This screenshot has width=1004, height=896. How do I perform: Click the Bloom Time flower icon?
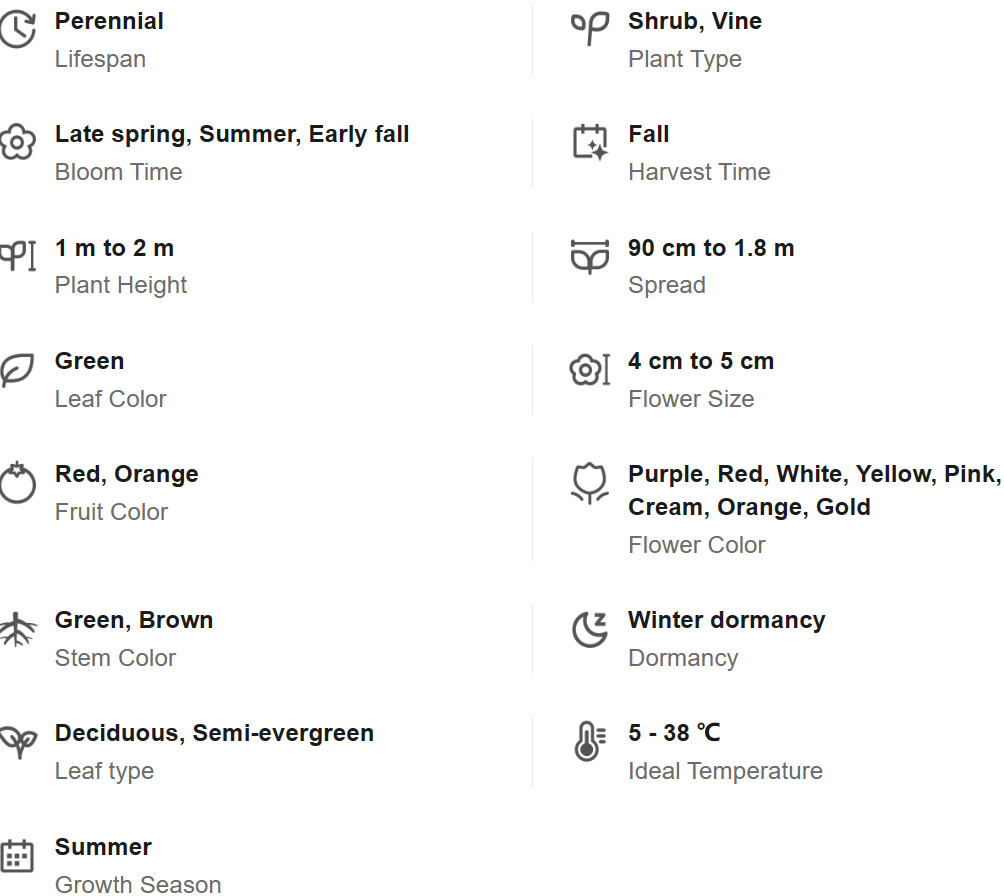pyautogui.click(x=17, y=143)
